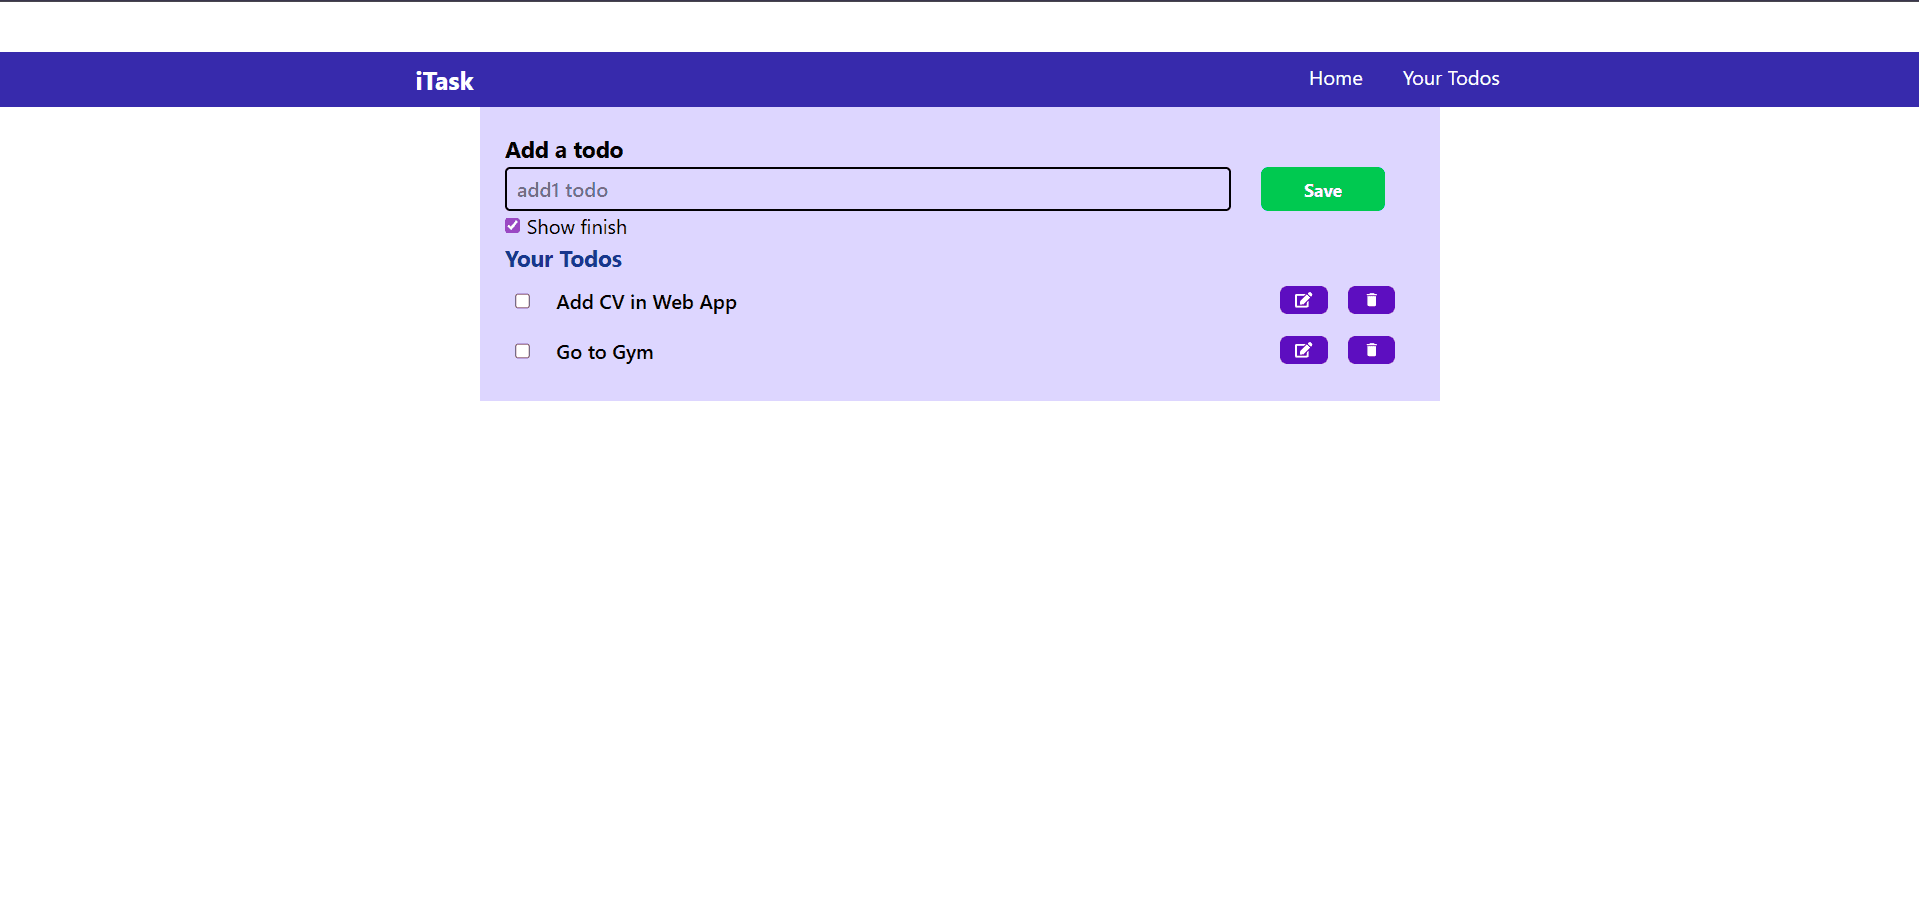The height and width of the screenshot is (912, 1919).
Task: Mark Add CV in Web App as complete
Action: click(x=522, y=300)
